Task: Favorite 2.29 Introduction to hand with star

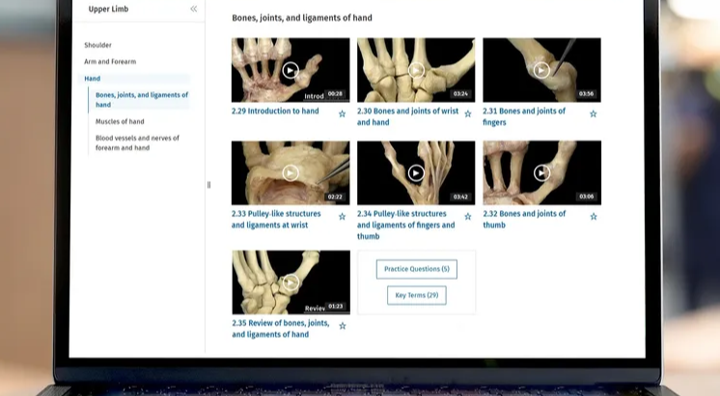Action: [342, 113]
